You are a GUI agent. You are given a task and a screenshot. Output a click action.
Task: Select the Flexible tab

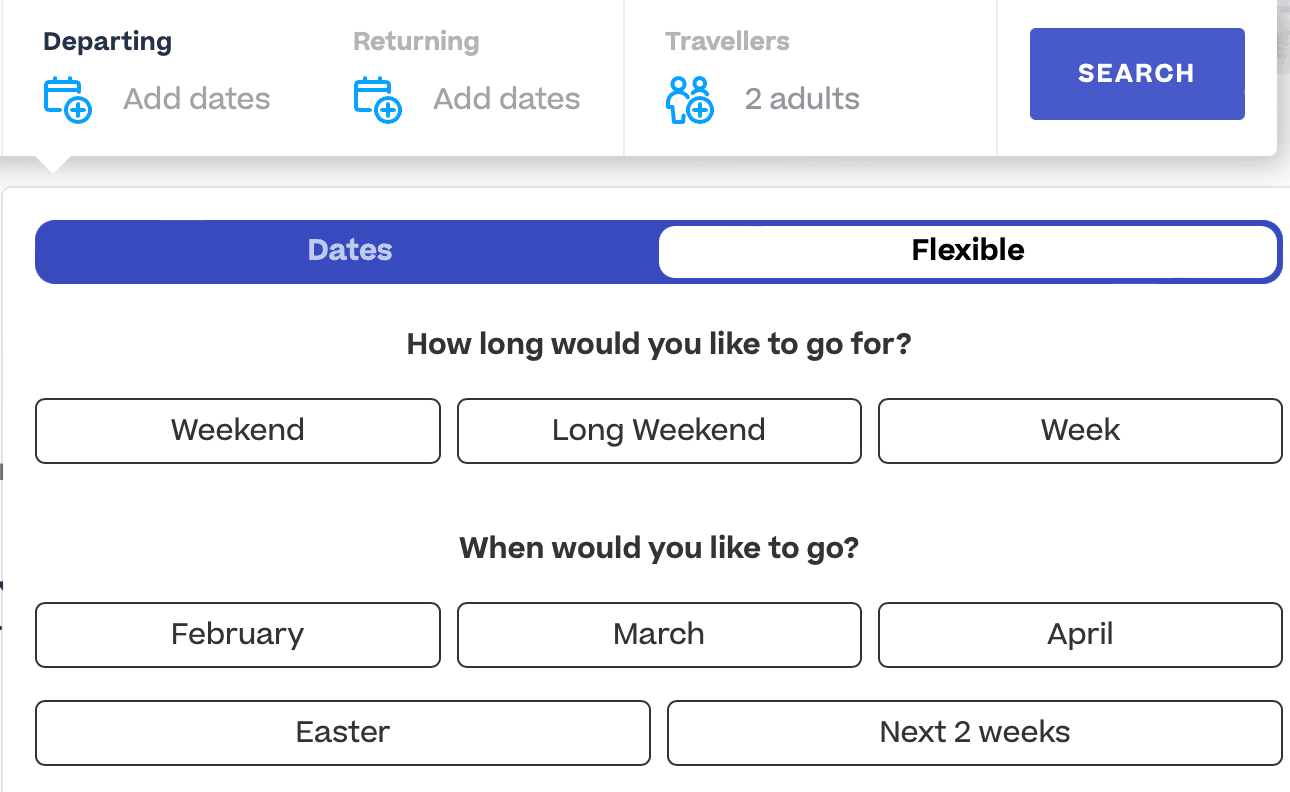[967, 250]
